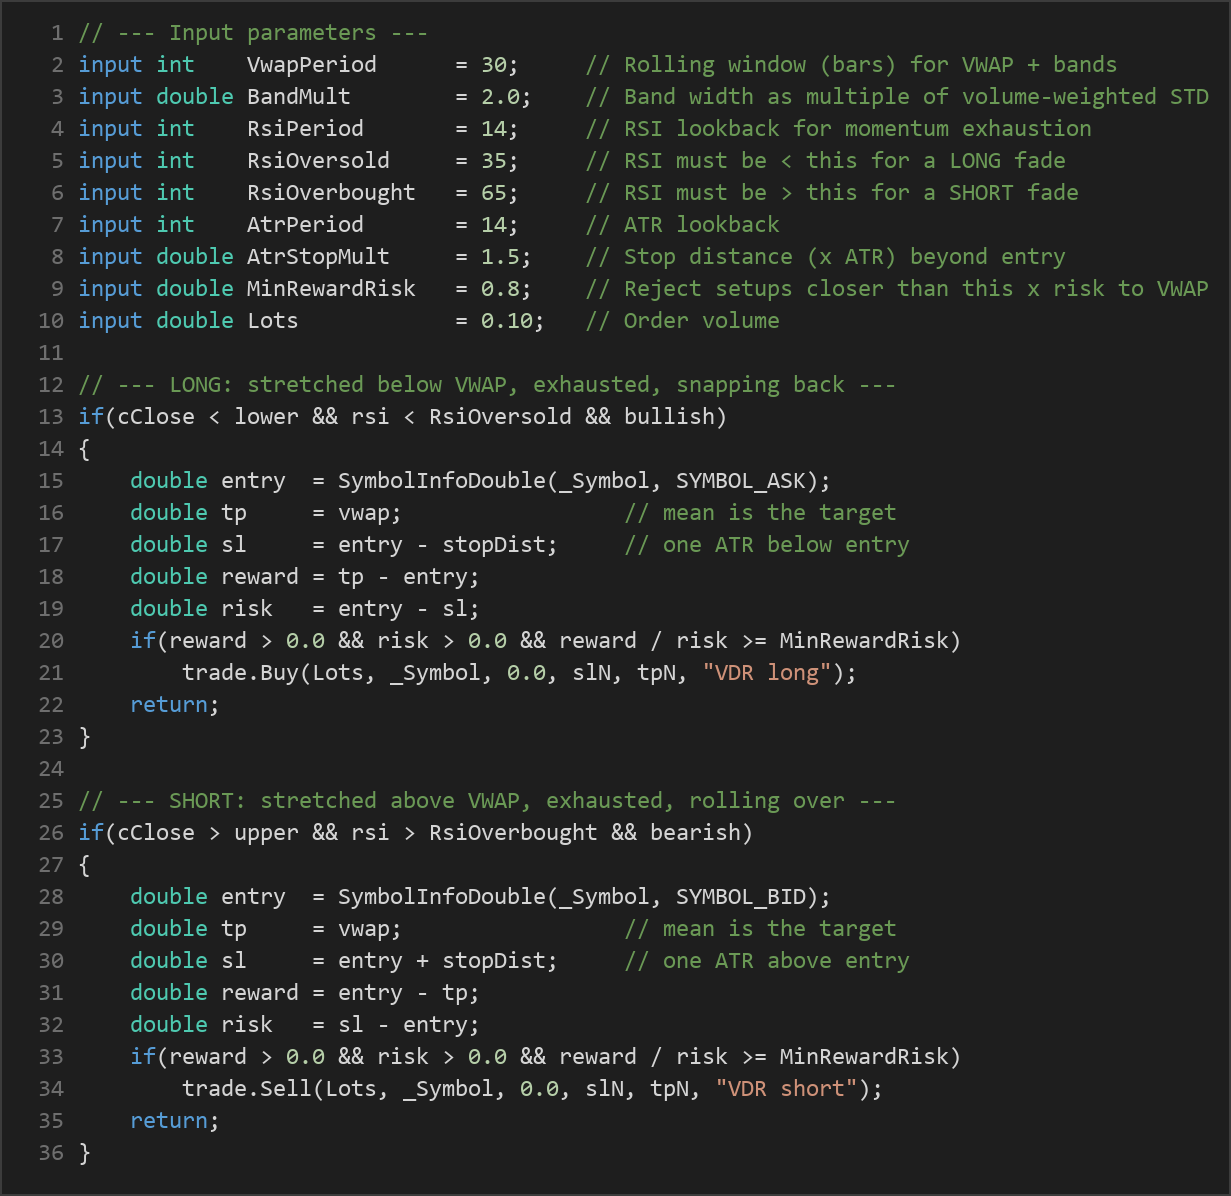
Task: Click 'entry + stopDist' on line 30
Action: [442, 961]
